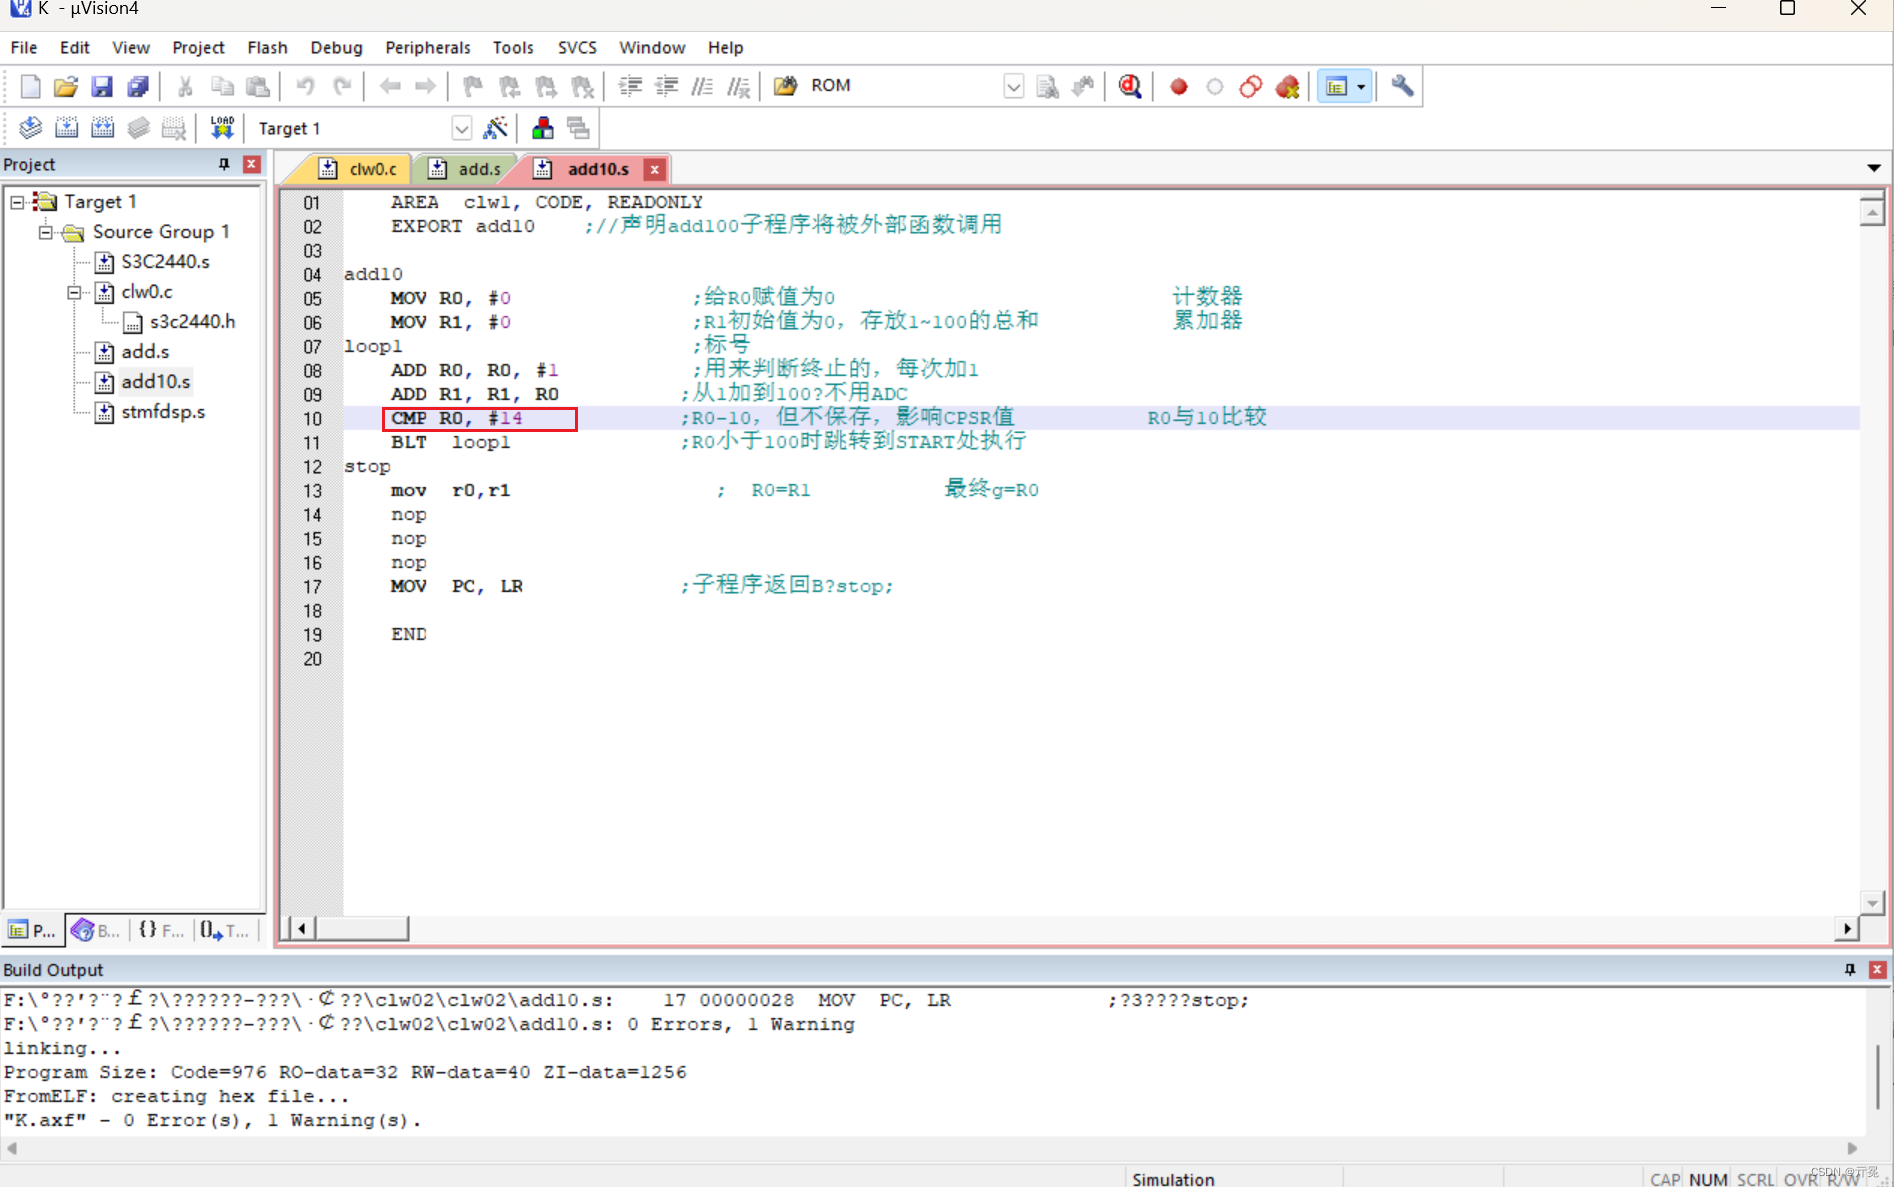Pin the Build Output panel

[1850, 969]
